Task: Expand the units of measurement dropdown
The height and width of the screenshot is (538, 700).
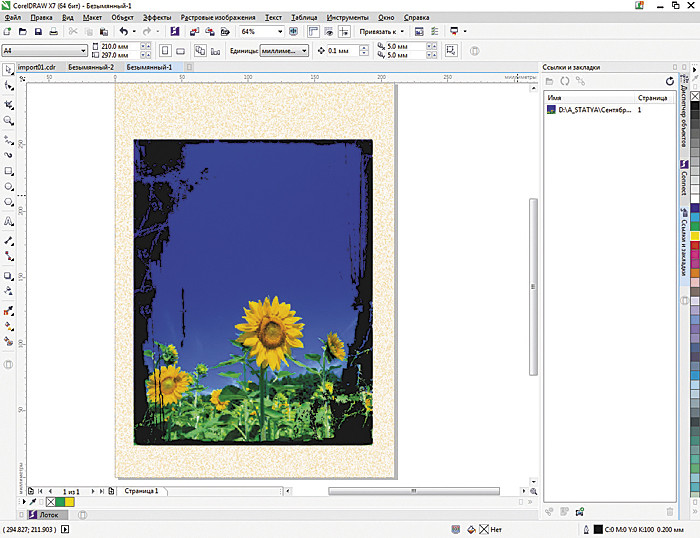Action: coord(303,50)
